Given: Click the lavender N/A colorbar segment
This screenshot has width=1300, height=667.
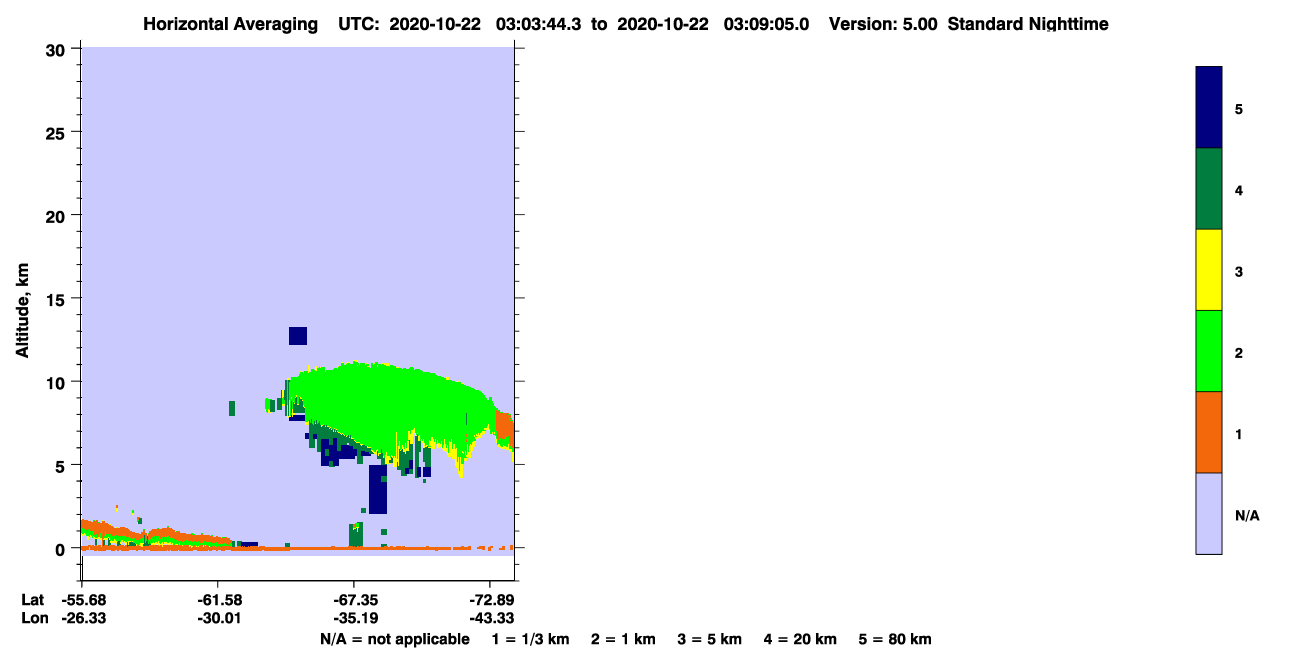Looking at the screenshot, I should pyautogui.click(x=1209, y=513).
